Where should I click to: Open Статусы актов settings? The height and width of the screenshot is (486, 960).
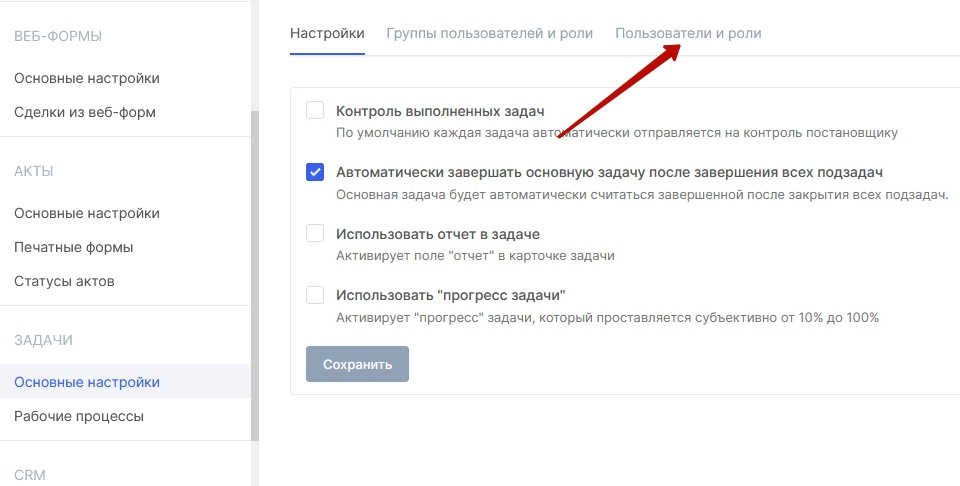click(x=64, y=281)
